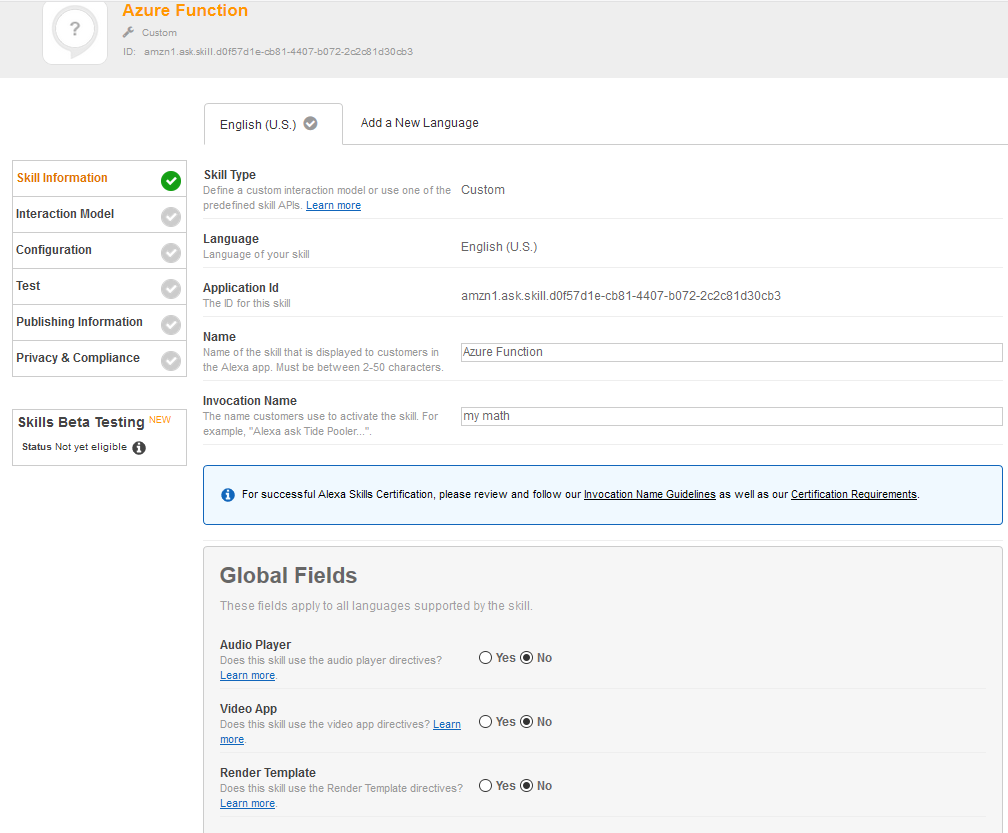Open the Privacy & Compliance section
This screenshot has height=833, width=1008.
[100, 359]
